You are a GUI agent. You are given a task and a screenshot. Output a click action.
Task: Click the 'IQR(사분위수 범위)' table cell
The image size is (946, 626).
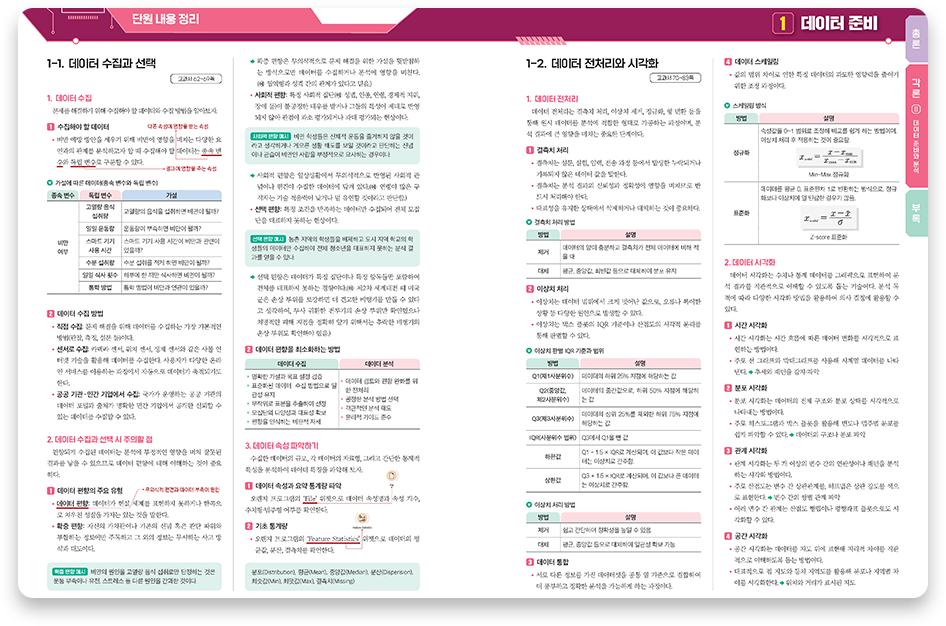(x=552, y=438)
